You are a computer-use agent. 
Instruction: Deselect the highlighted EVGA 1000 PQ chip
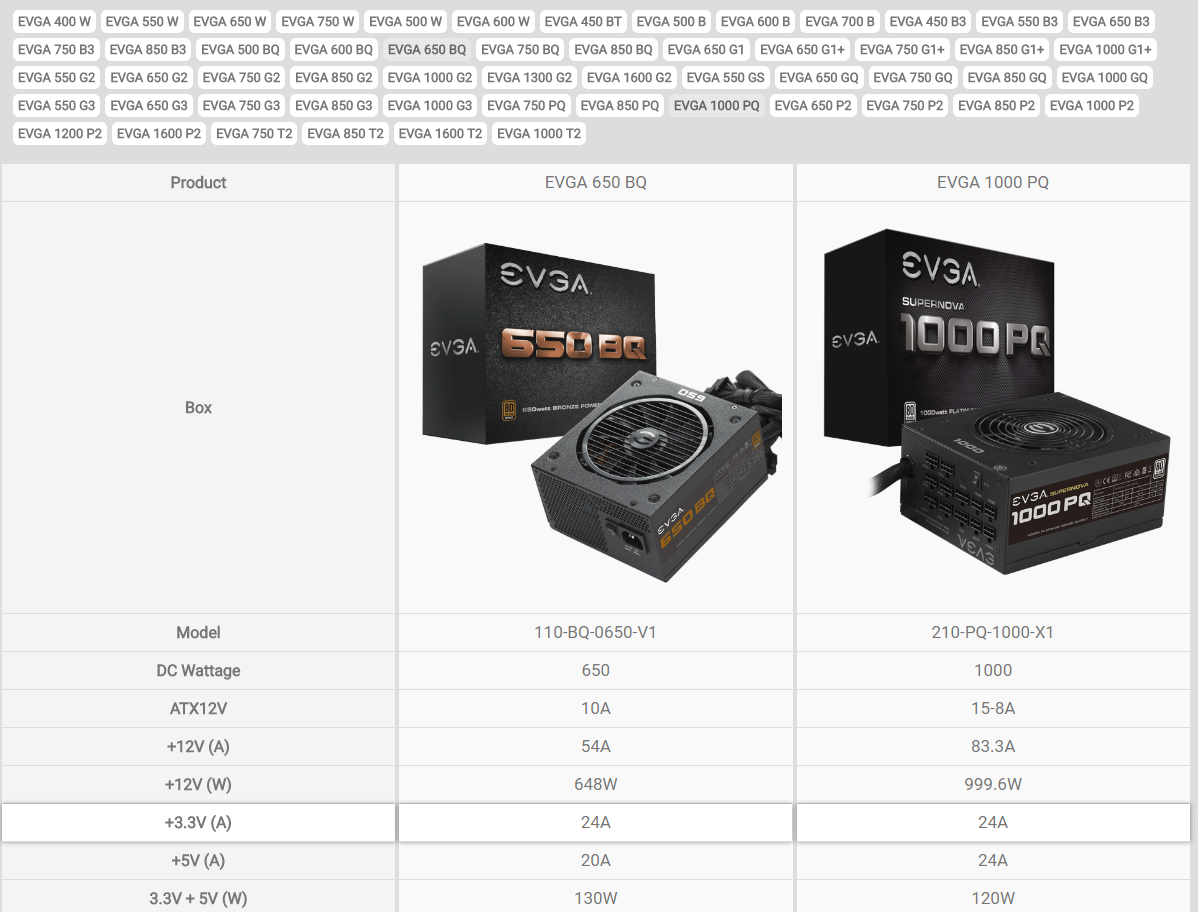[x=717, y=105]
